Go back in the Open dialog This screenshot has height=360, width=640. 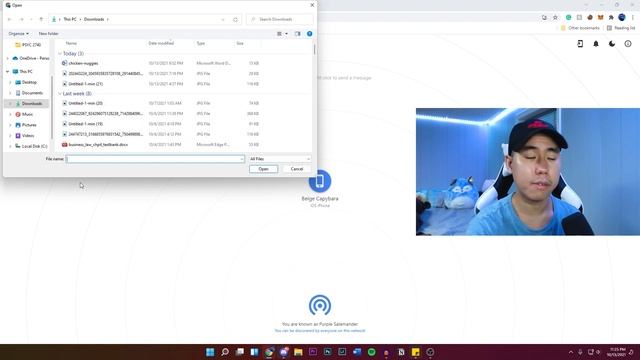coord(9,19)
